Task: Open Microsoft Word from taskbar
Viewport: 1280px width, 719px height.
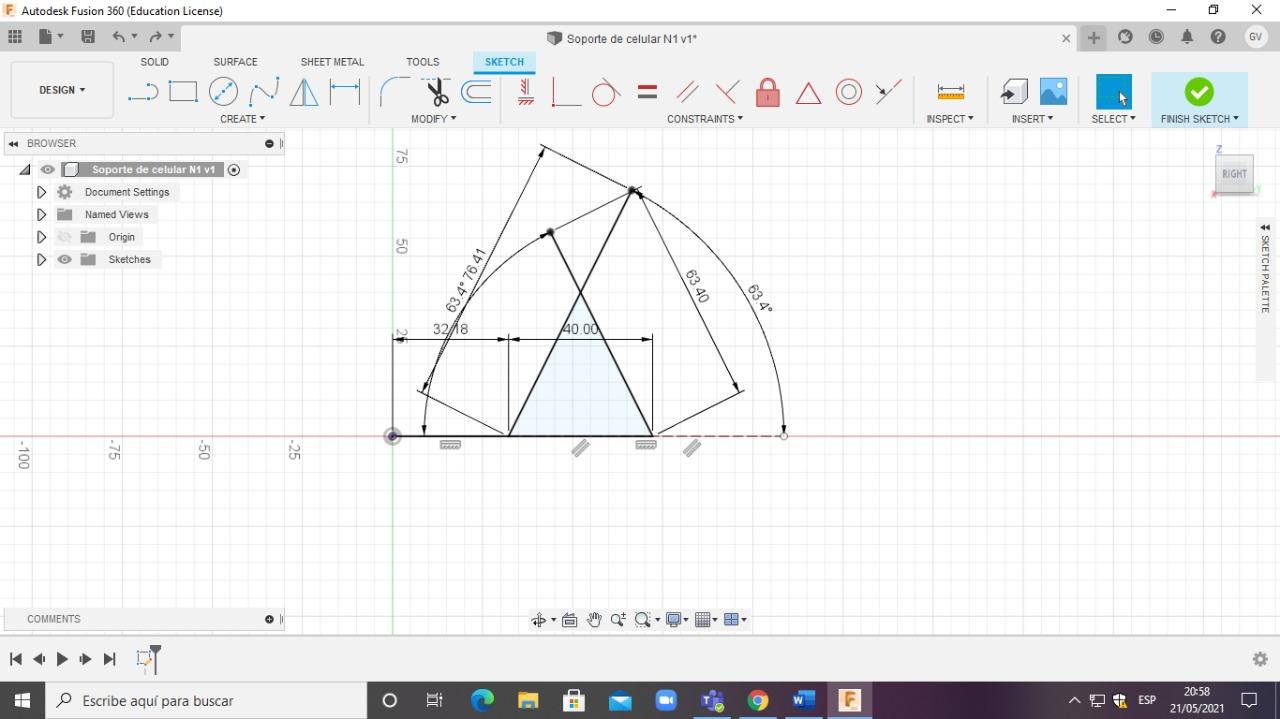Action: pyautogui.click(x=803, y=701)
